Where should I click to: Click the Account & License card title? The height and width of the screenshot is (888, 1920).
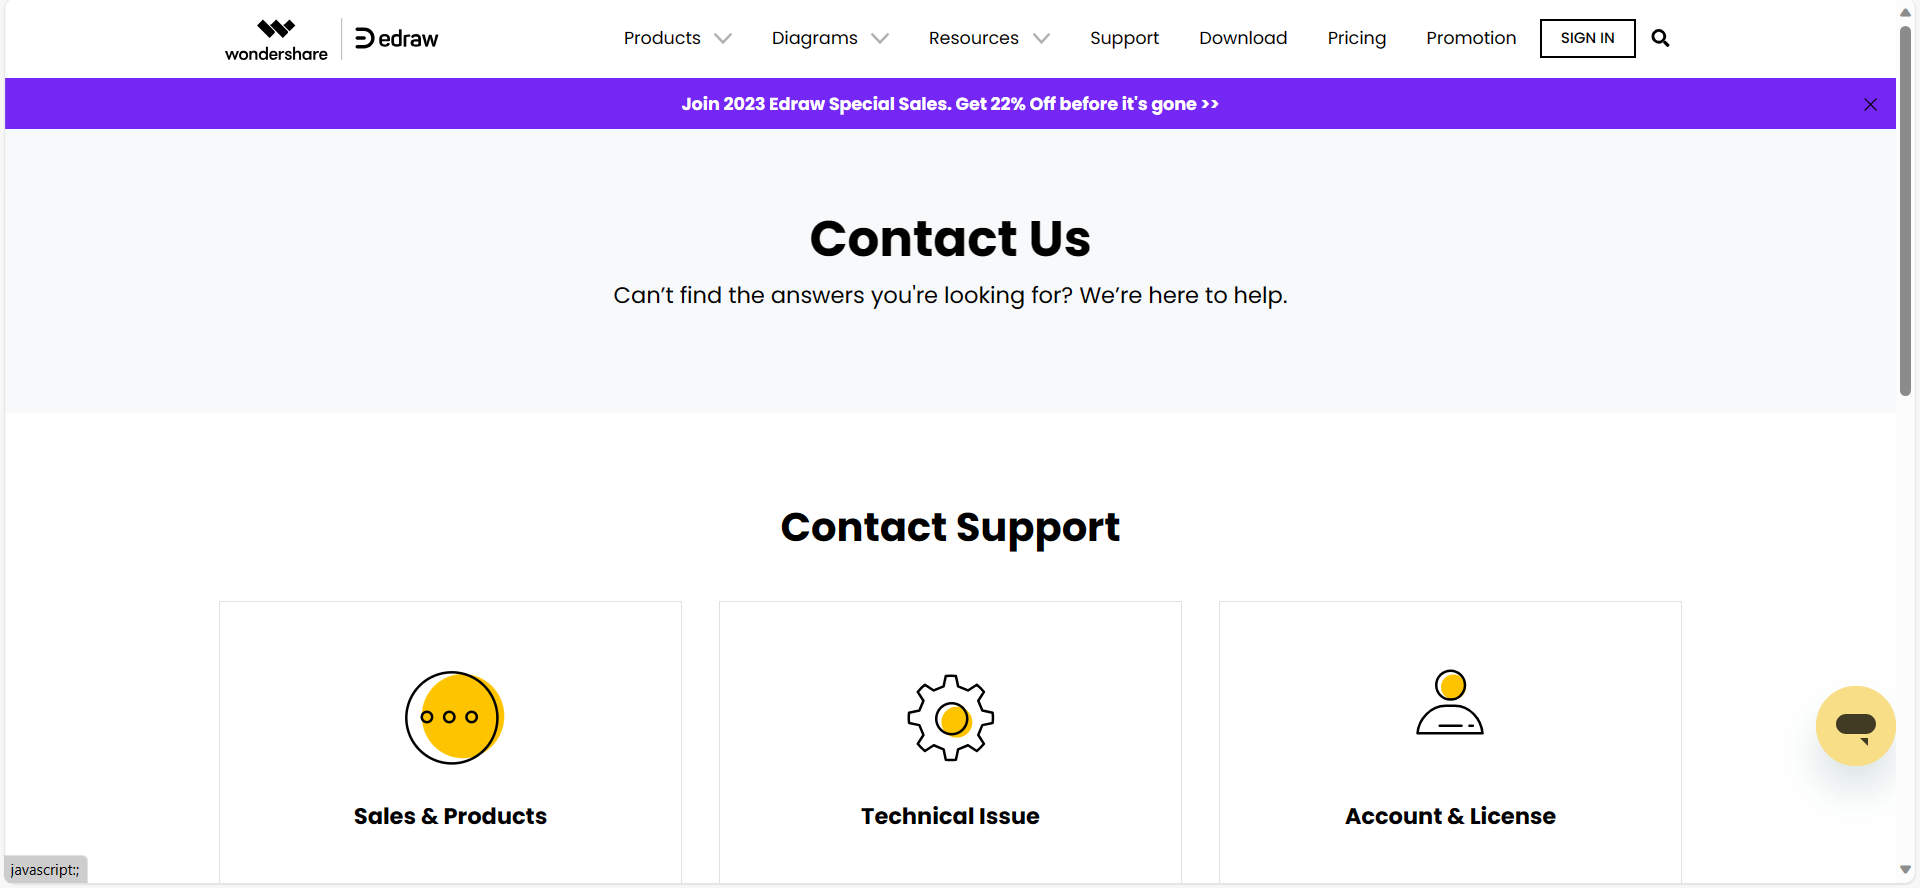click(x=1449, y=816)
